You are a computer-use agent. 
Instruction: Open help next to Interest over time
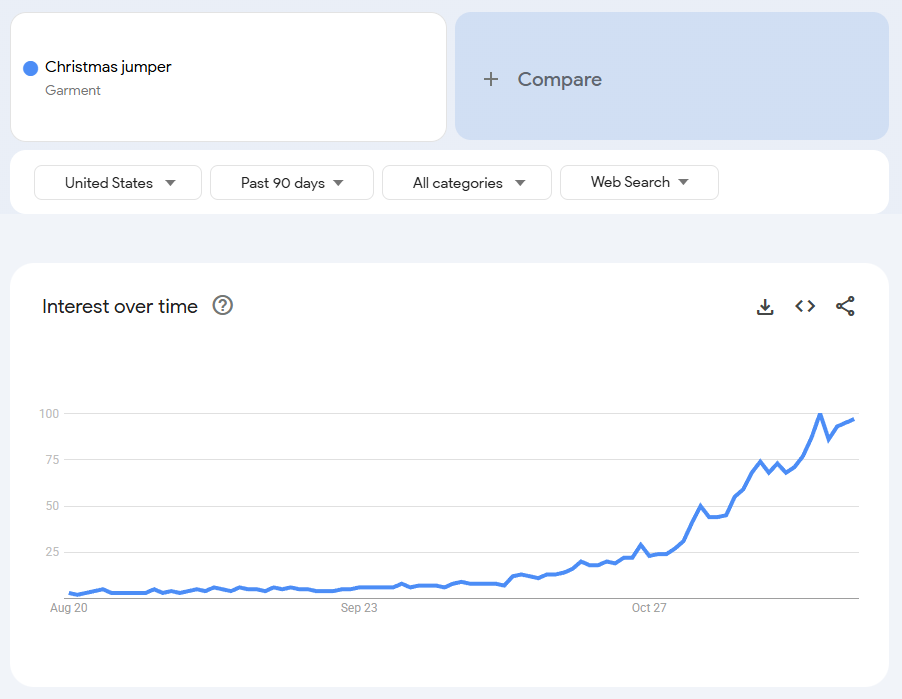click(x=223, y=306)
